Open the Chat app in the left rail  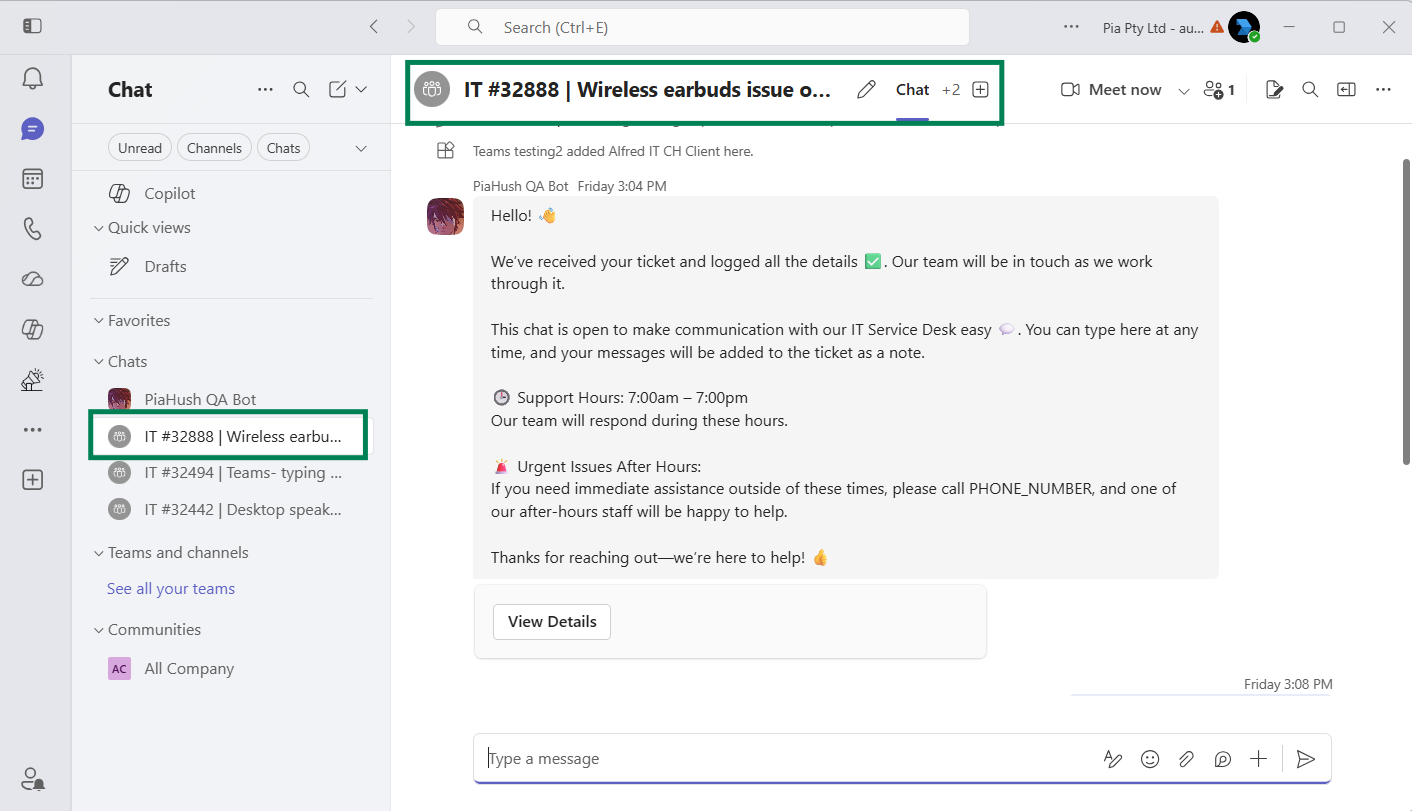point(32,129)
